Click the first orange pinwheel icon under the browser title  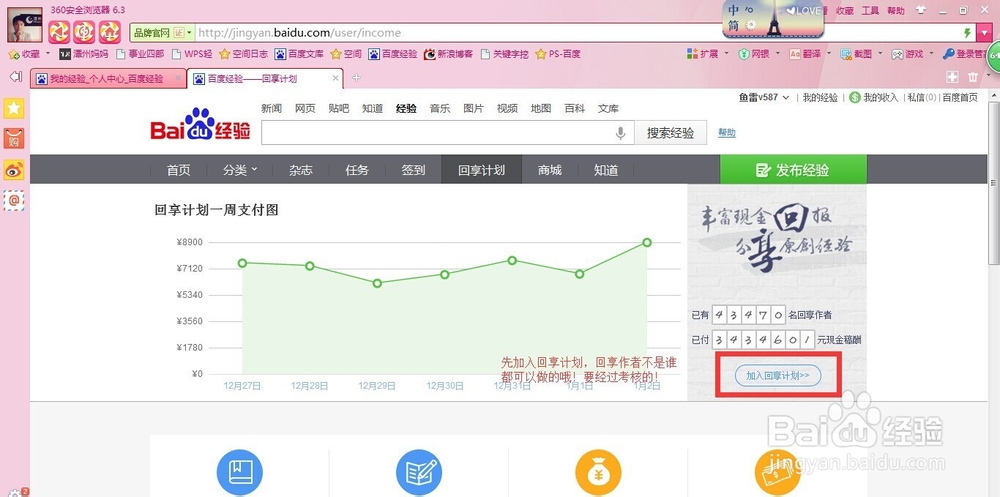(59, 31)
